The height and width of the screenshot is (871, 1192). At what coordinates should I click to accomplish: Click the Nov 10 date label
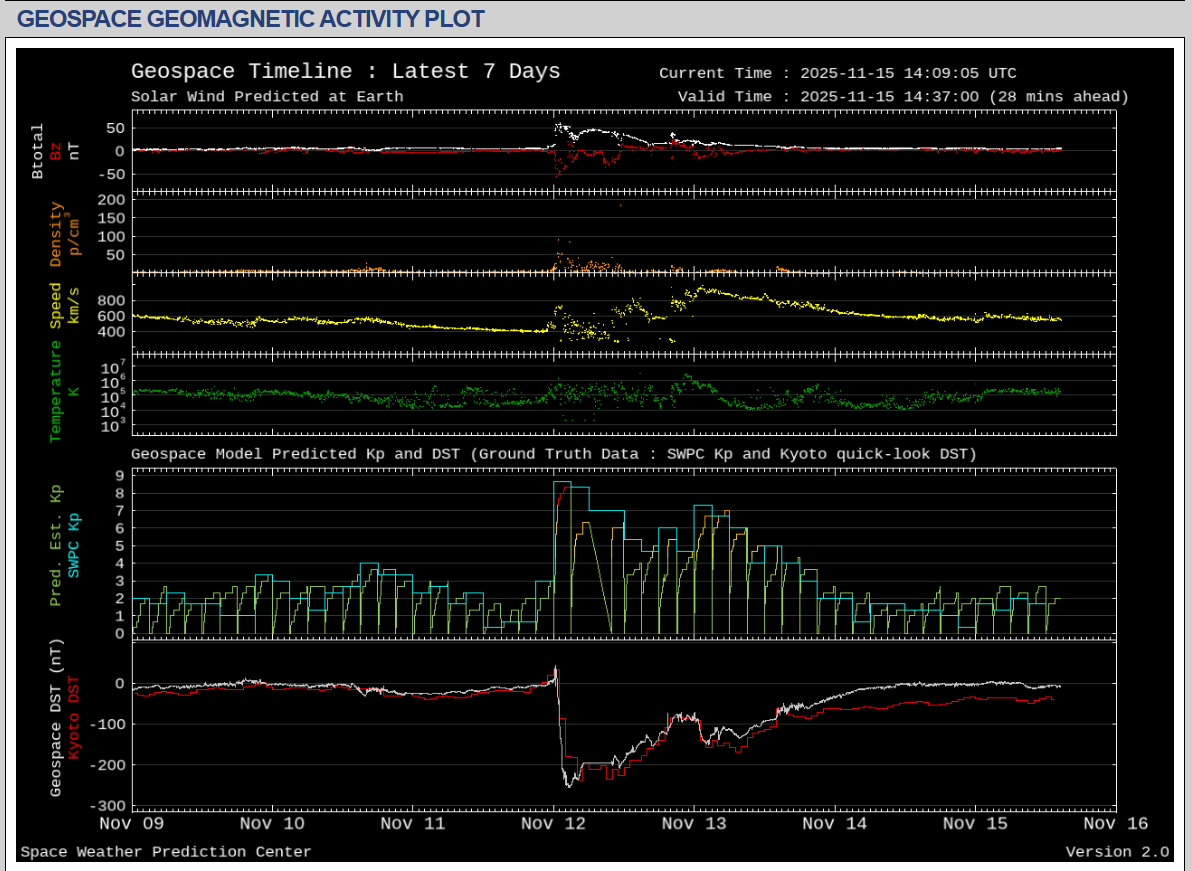pyautogui.click(x=273, y=824)
